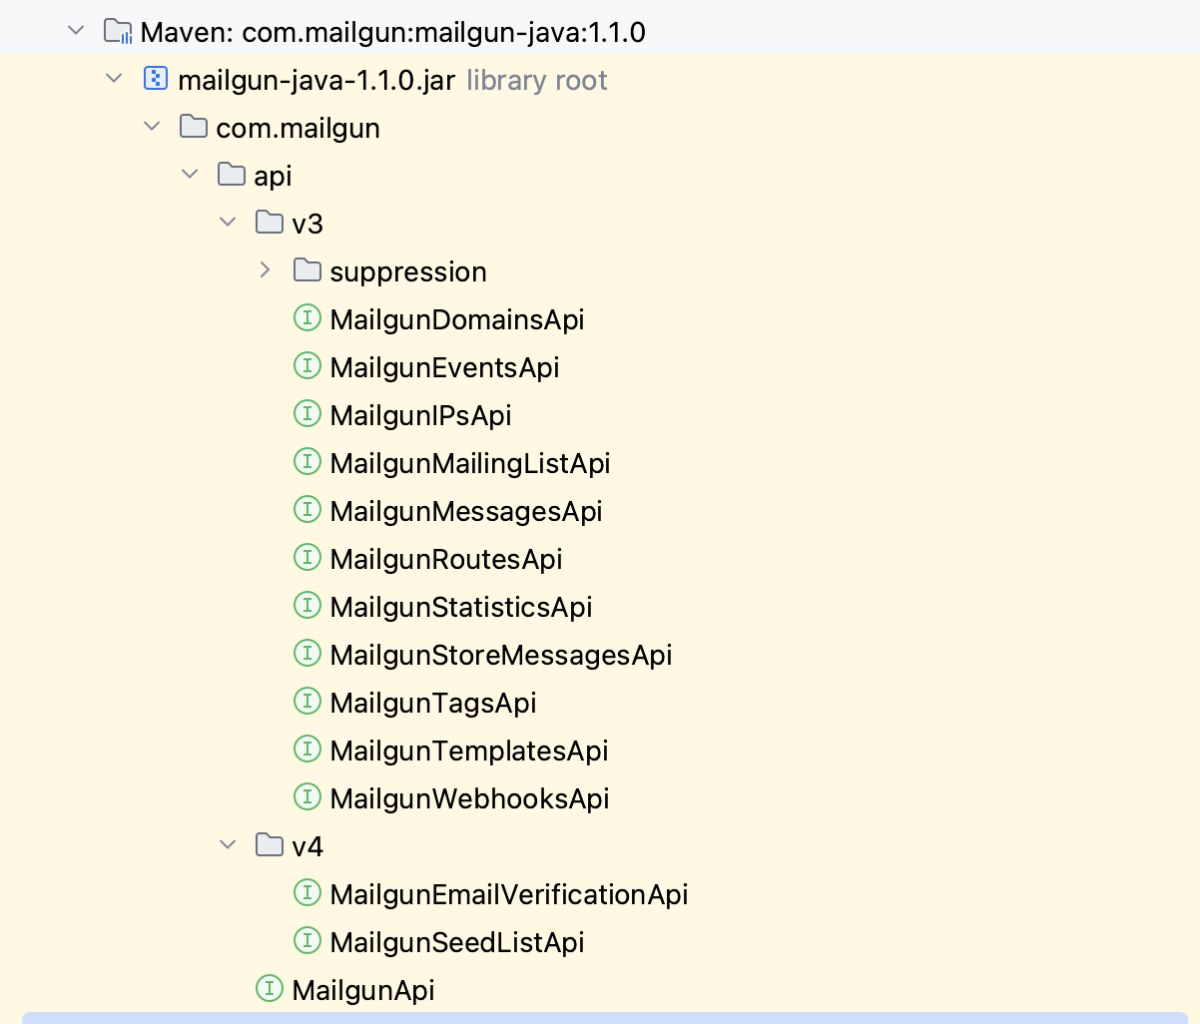Click the interface icon beside MailgunDomainsApi
This screenshot has height=1024, width=1200.
tap(307, 318)
